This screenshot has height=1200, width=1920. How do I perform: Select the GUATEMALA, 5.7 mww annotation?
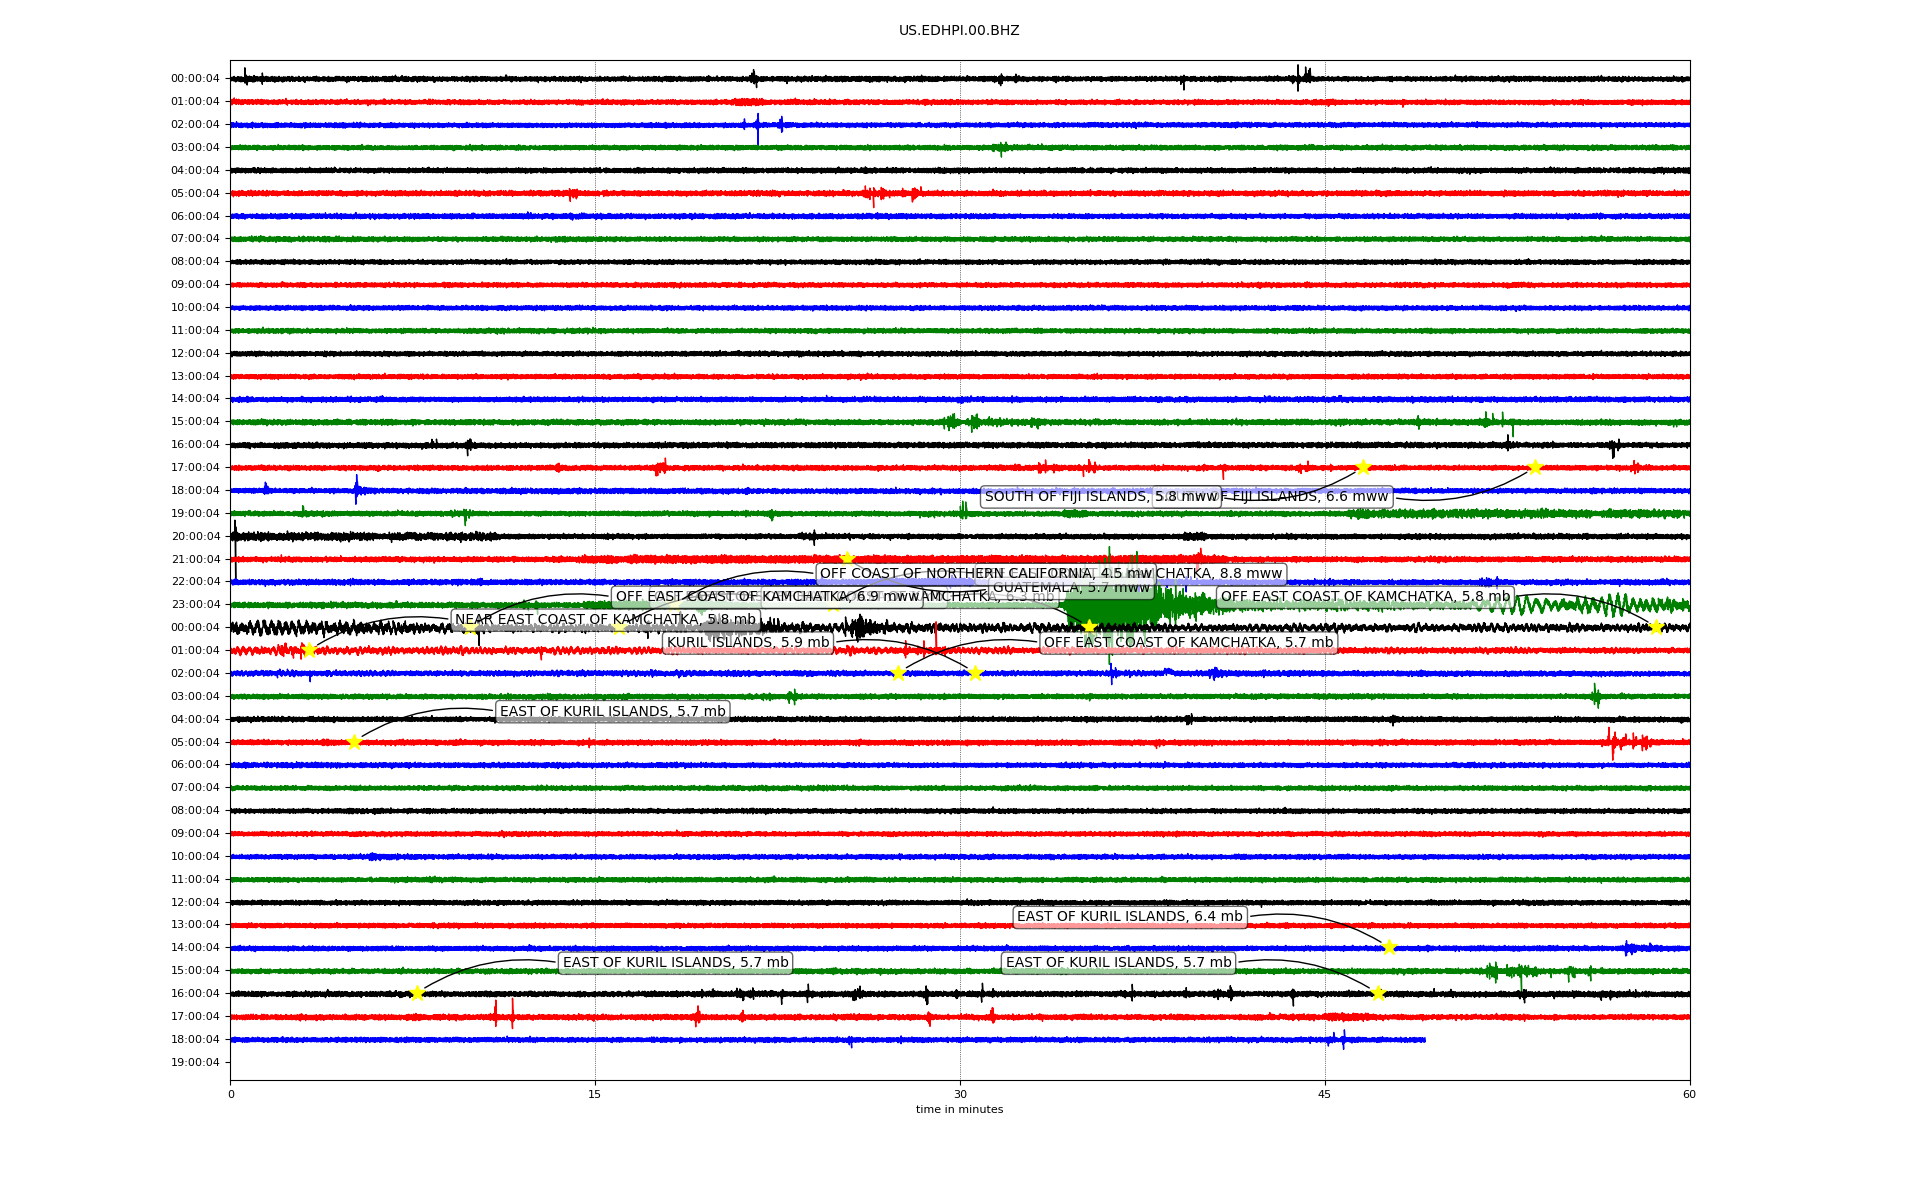coord(1071,588)
